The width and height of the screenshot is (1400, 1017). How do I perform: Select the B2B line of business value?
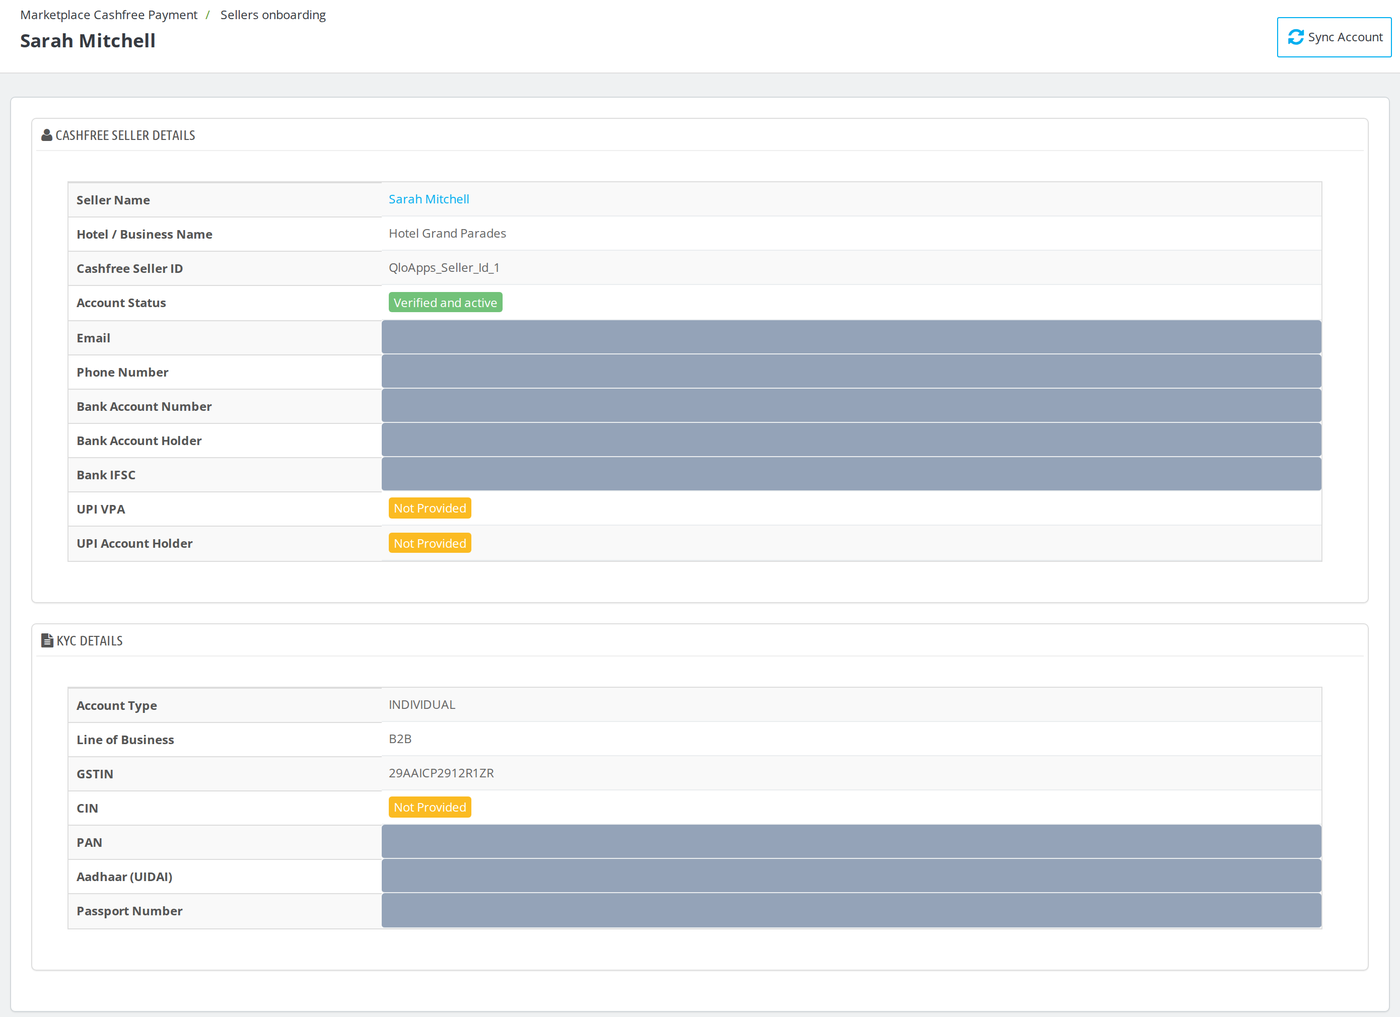(400, 738)
